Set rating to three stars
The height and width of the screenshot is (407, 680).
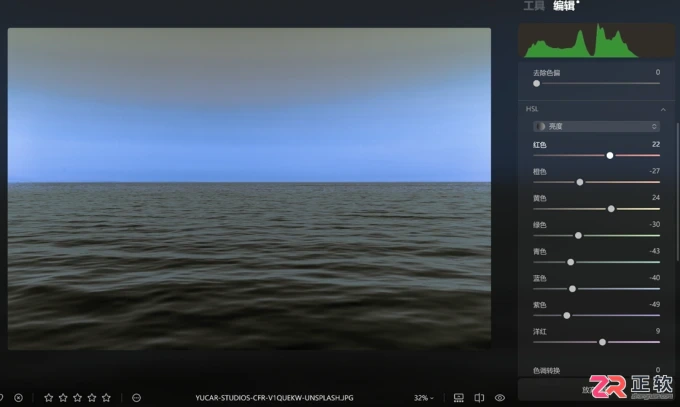77,397
